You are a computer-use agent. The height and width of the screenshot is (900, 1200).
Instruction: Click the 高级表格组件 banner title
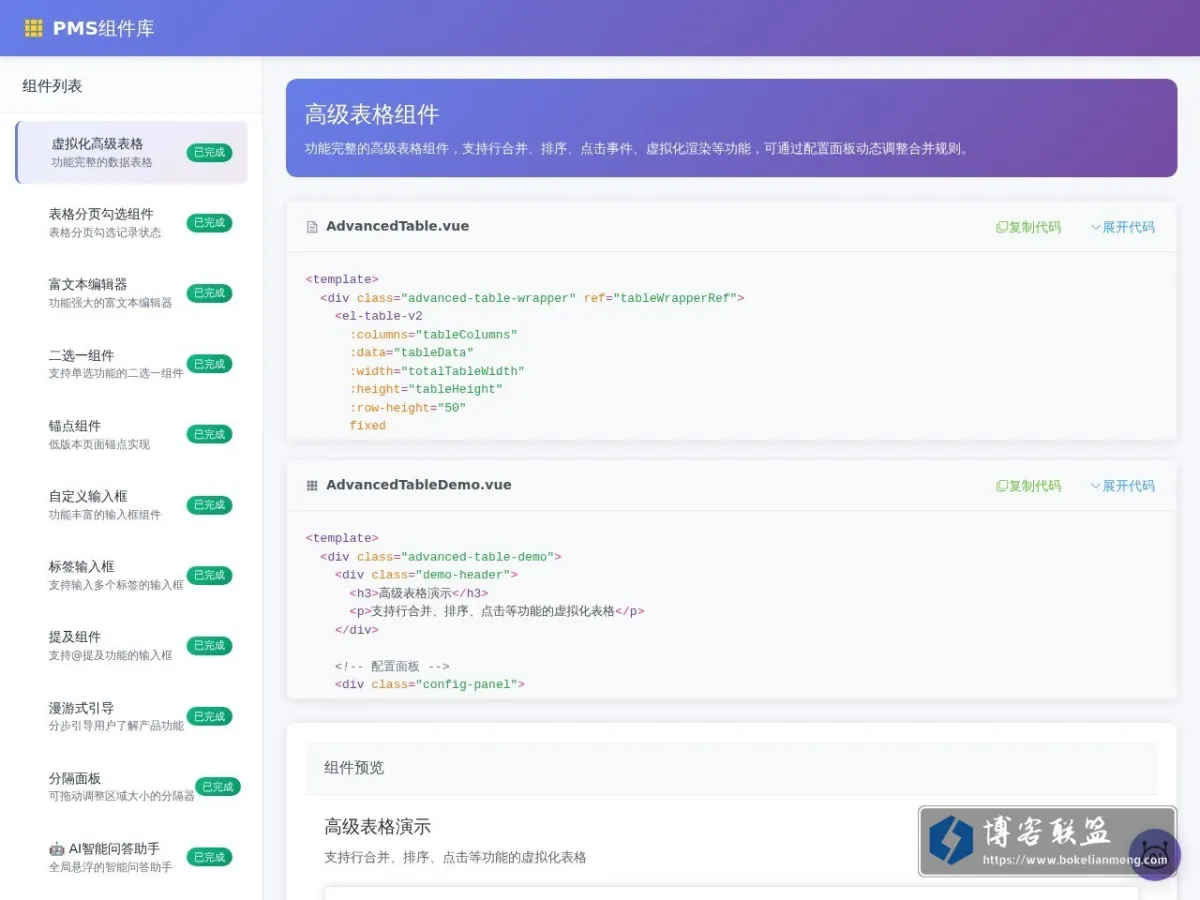372,115
